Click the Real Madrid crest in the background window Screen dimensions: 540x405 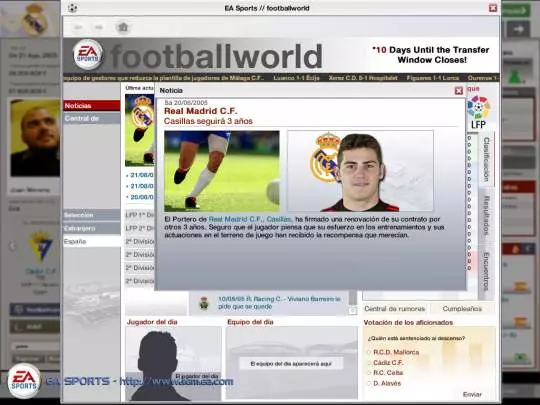[x=34, y=20]
